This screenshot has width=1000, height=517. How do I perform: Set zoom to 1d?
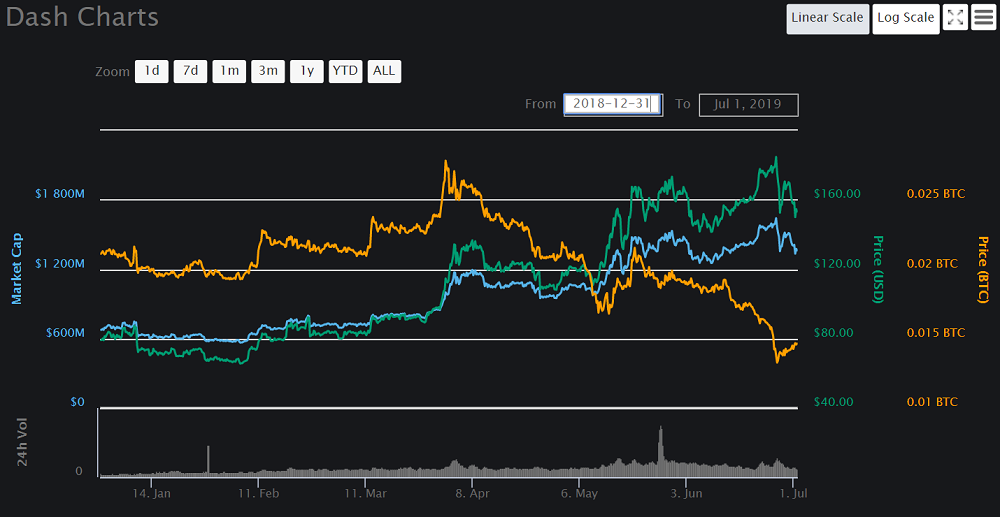click(x=152, y=71)
